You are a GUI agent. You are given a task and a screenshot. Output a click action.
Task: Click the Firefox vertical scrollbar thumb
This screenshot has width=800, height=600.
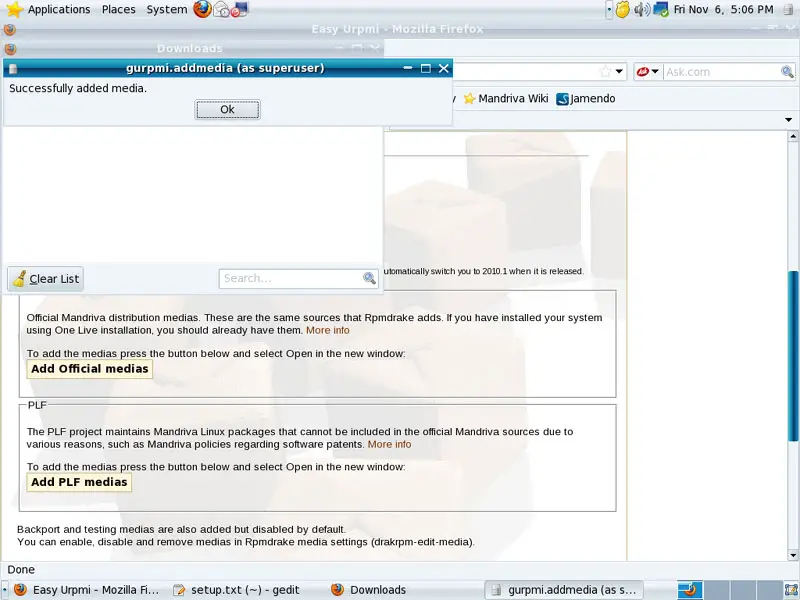pyautogui.click(x=793, y=356)
